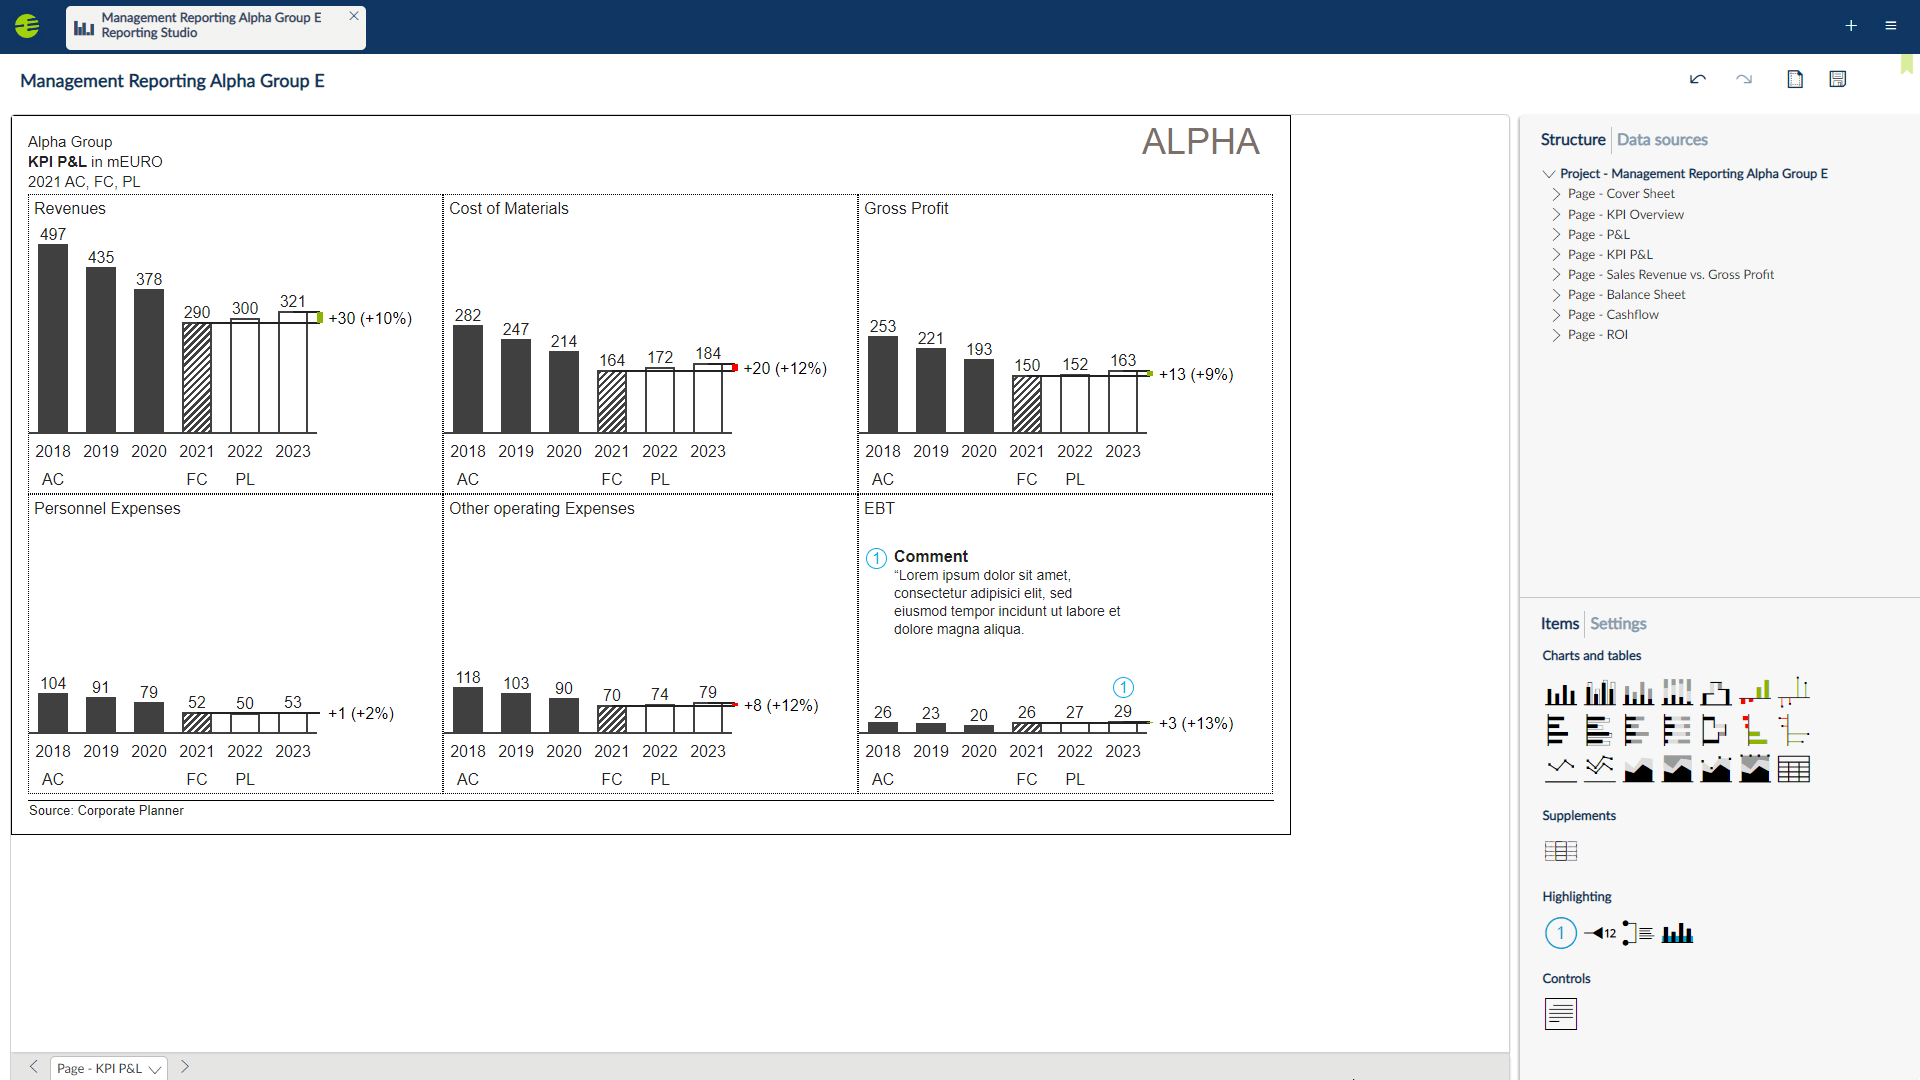Screen dimensions: 1920x1080
Task: Save the report via the disk icon
Action: point(1838,79)
